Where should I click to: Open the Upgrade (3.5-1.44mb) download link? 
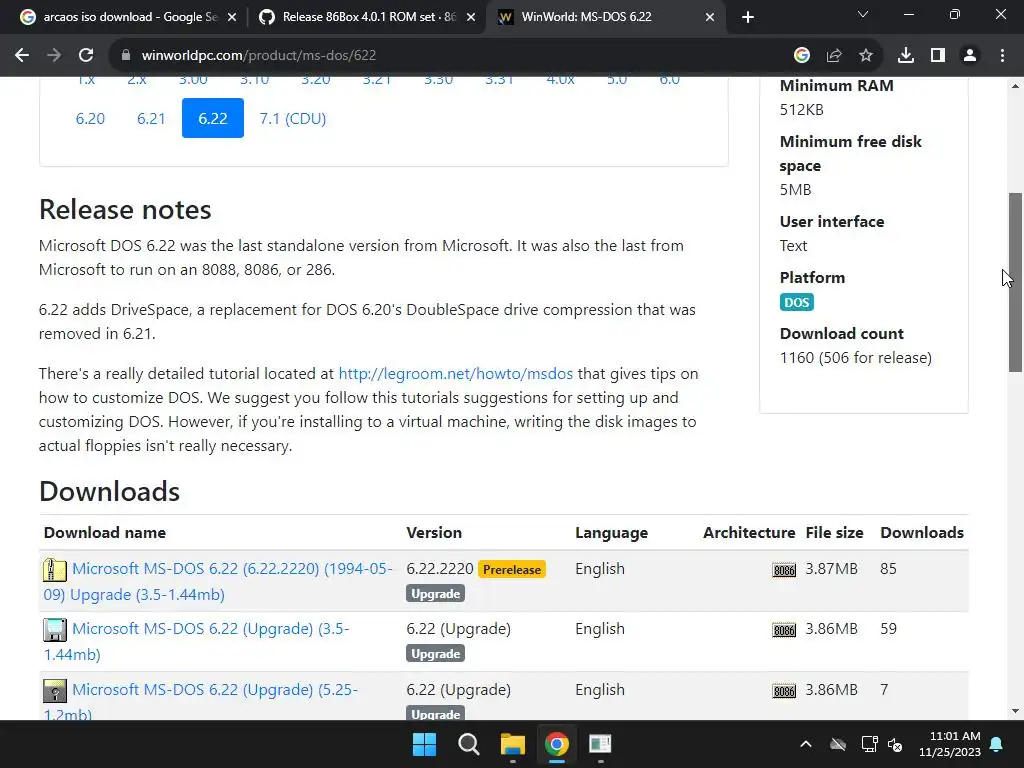point(197,641)
